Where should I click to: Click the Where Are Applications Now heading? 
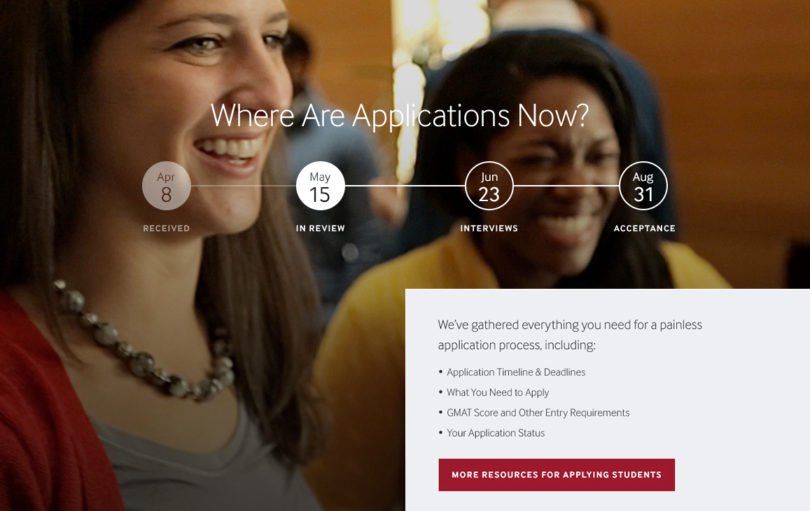tap(400, 116)
